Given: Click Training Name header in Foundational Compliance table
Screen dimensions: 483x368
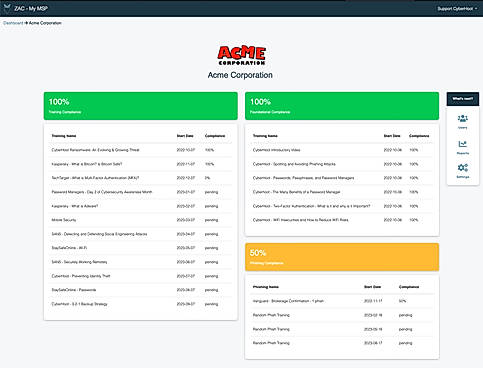Looking at the screenshot, I should [265, 136].
